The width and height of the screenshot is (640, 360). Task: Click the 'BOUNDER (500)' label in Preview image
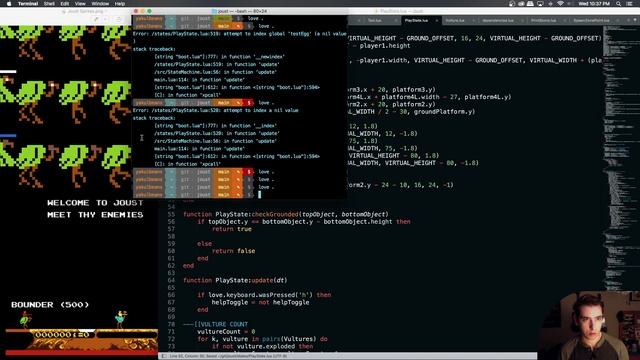tap(50, 305)
